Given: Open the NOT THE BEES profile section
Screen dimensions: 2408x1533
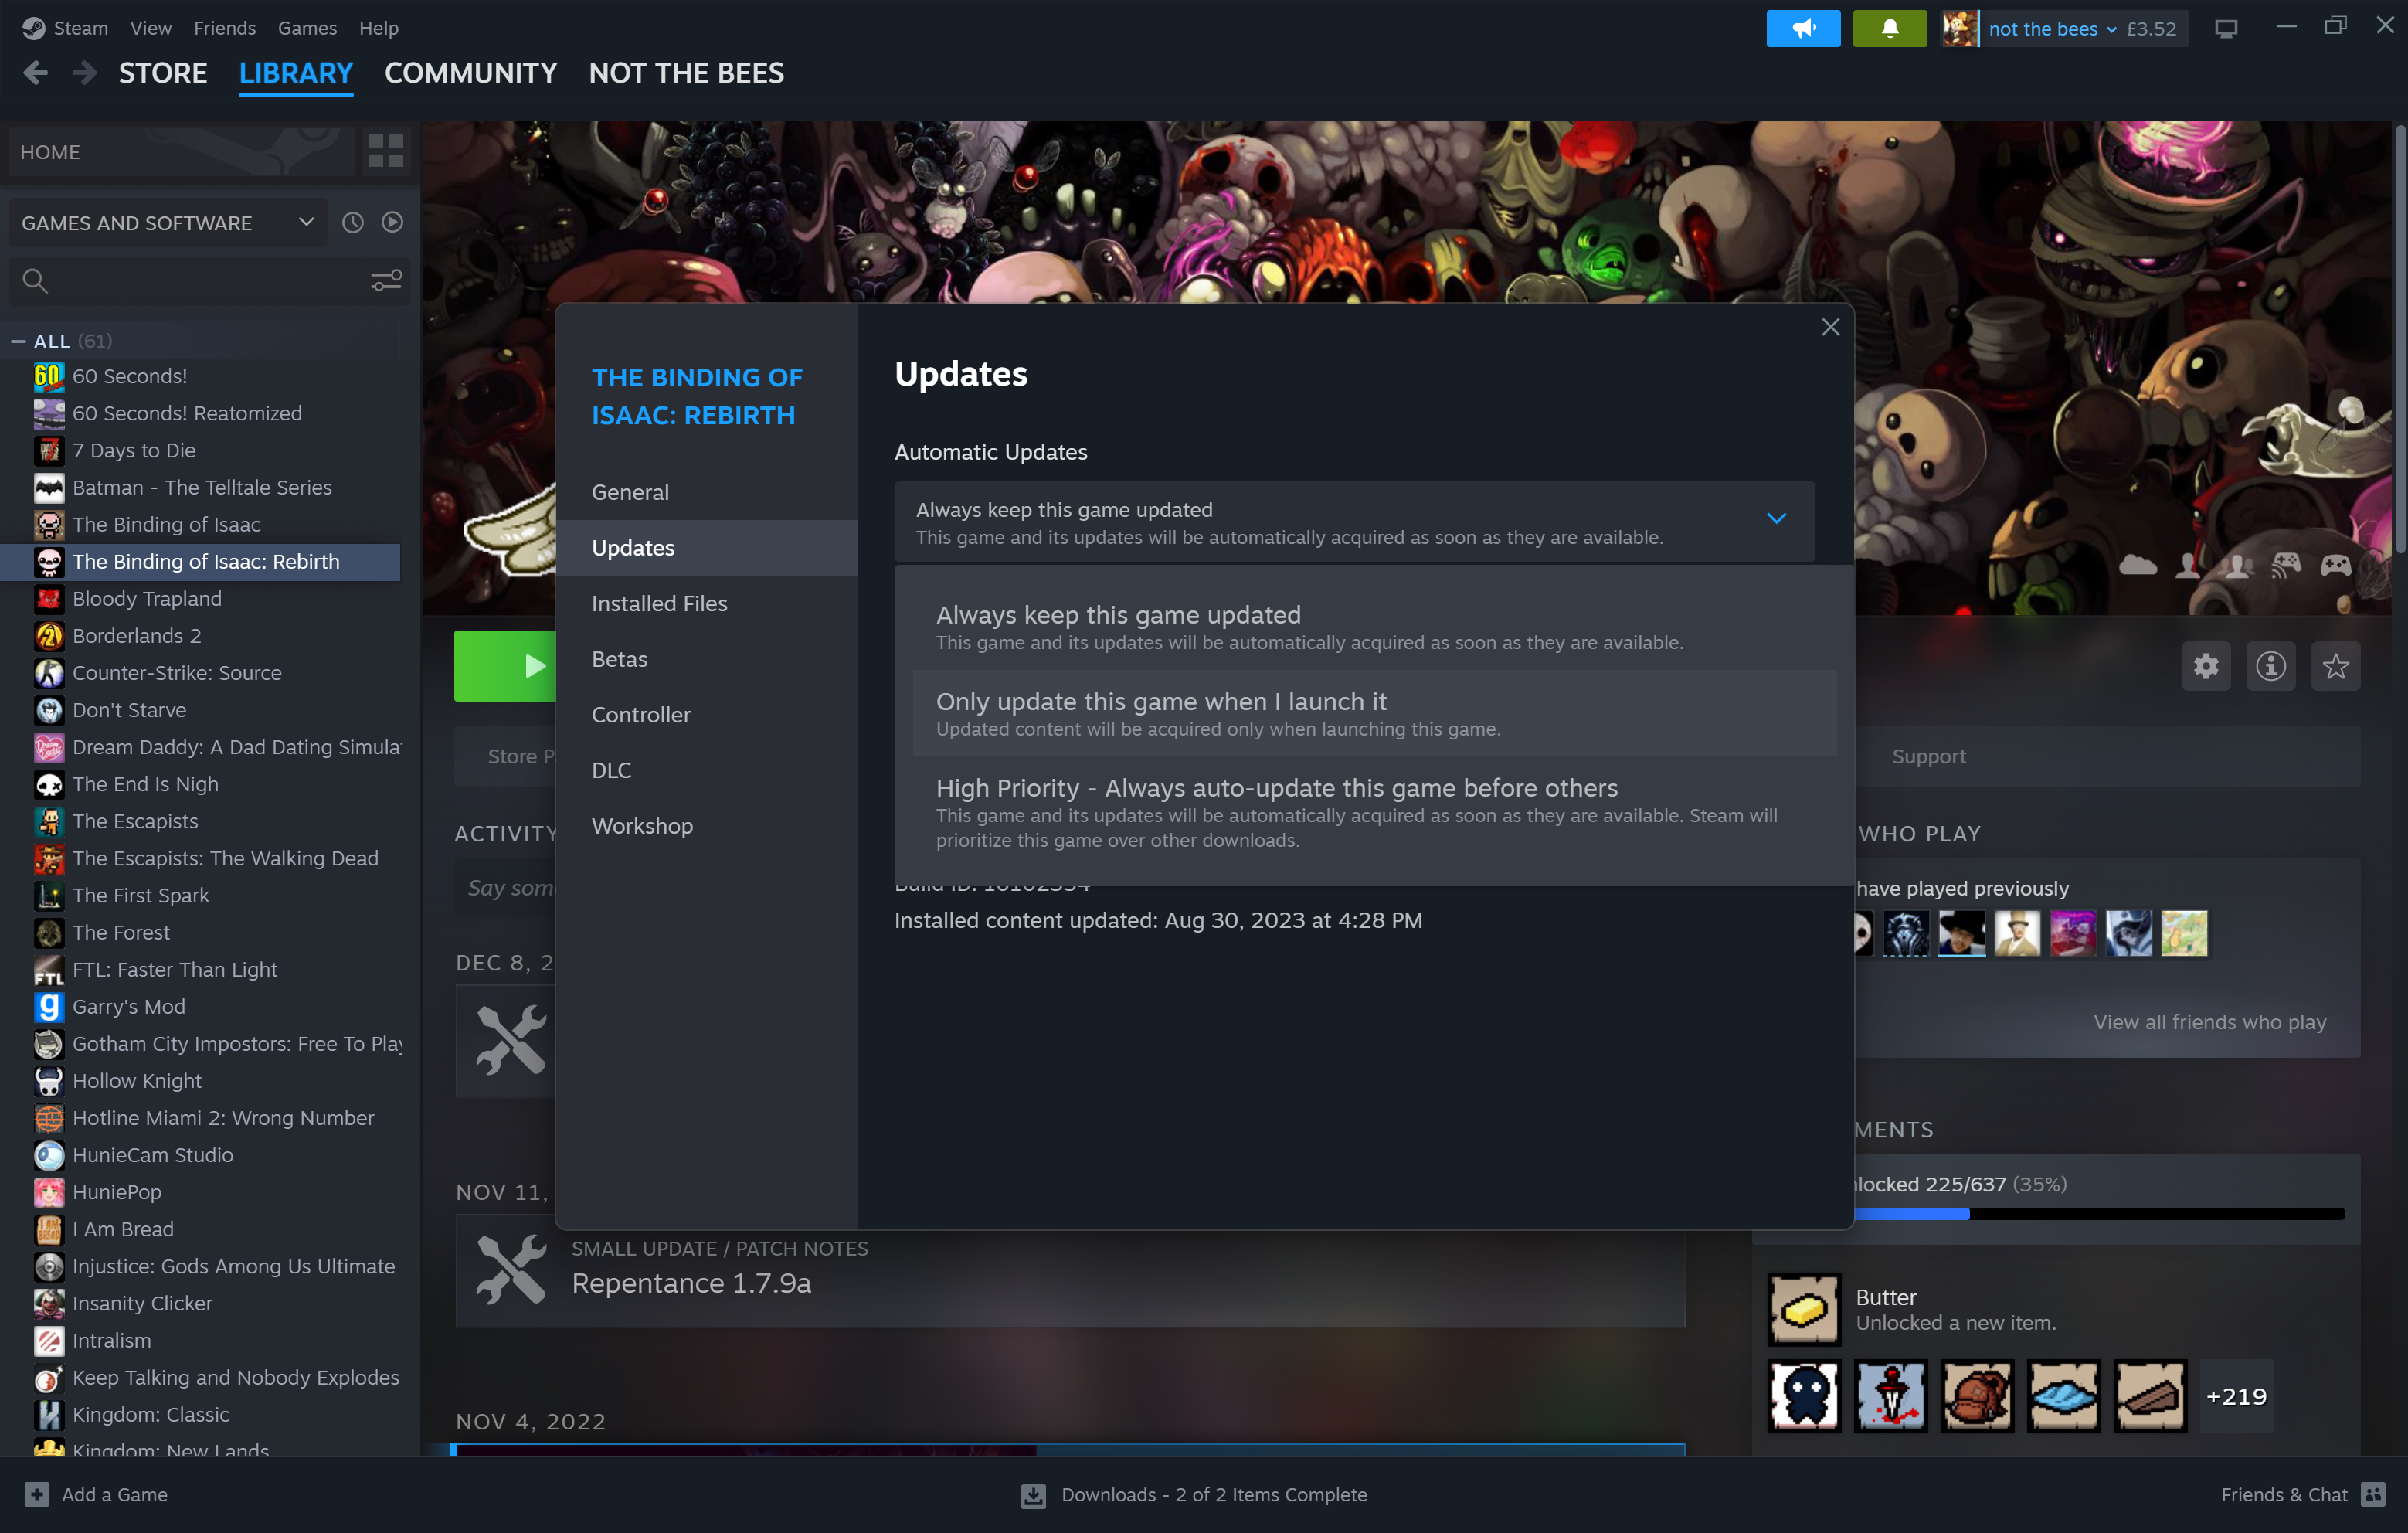Looking at the screenshot, I should point(686,73).
